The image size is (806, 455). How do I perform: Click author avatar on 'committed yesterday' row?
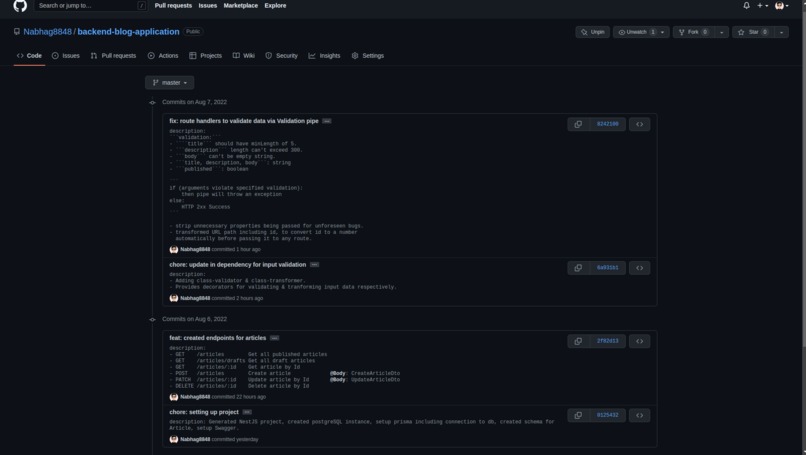pyautogui.click(x=174, y=440)
